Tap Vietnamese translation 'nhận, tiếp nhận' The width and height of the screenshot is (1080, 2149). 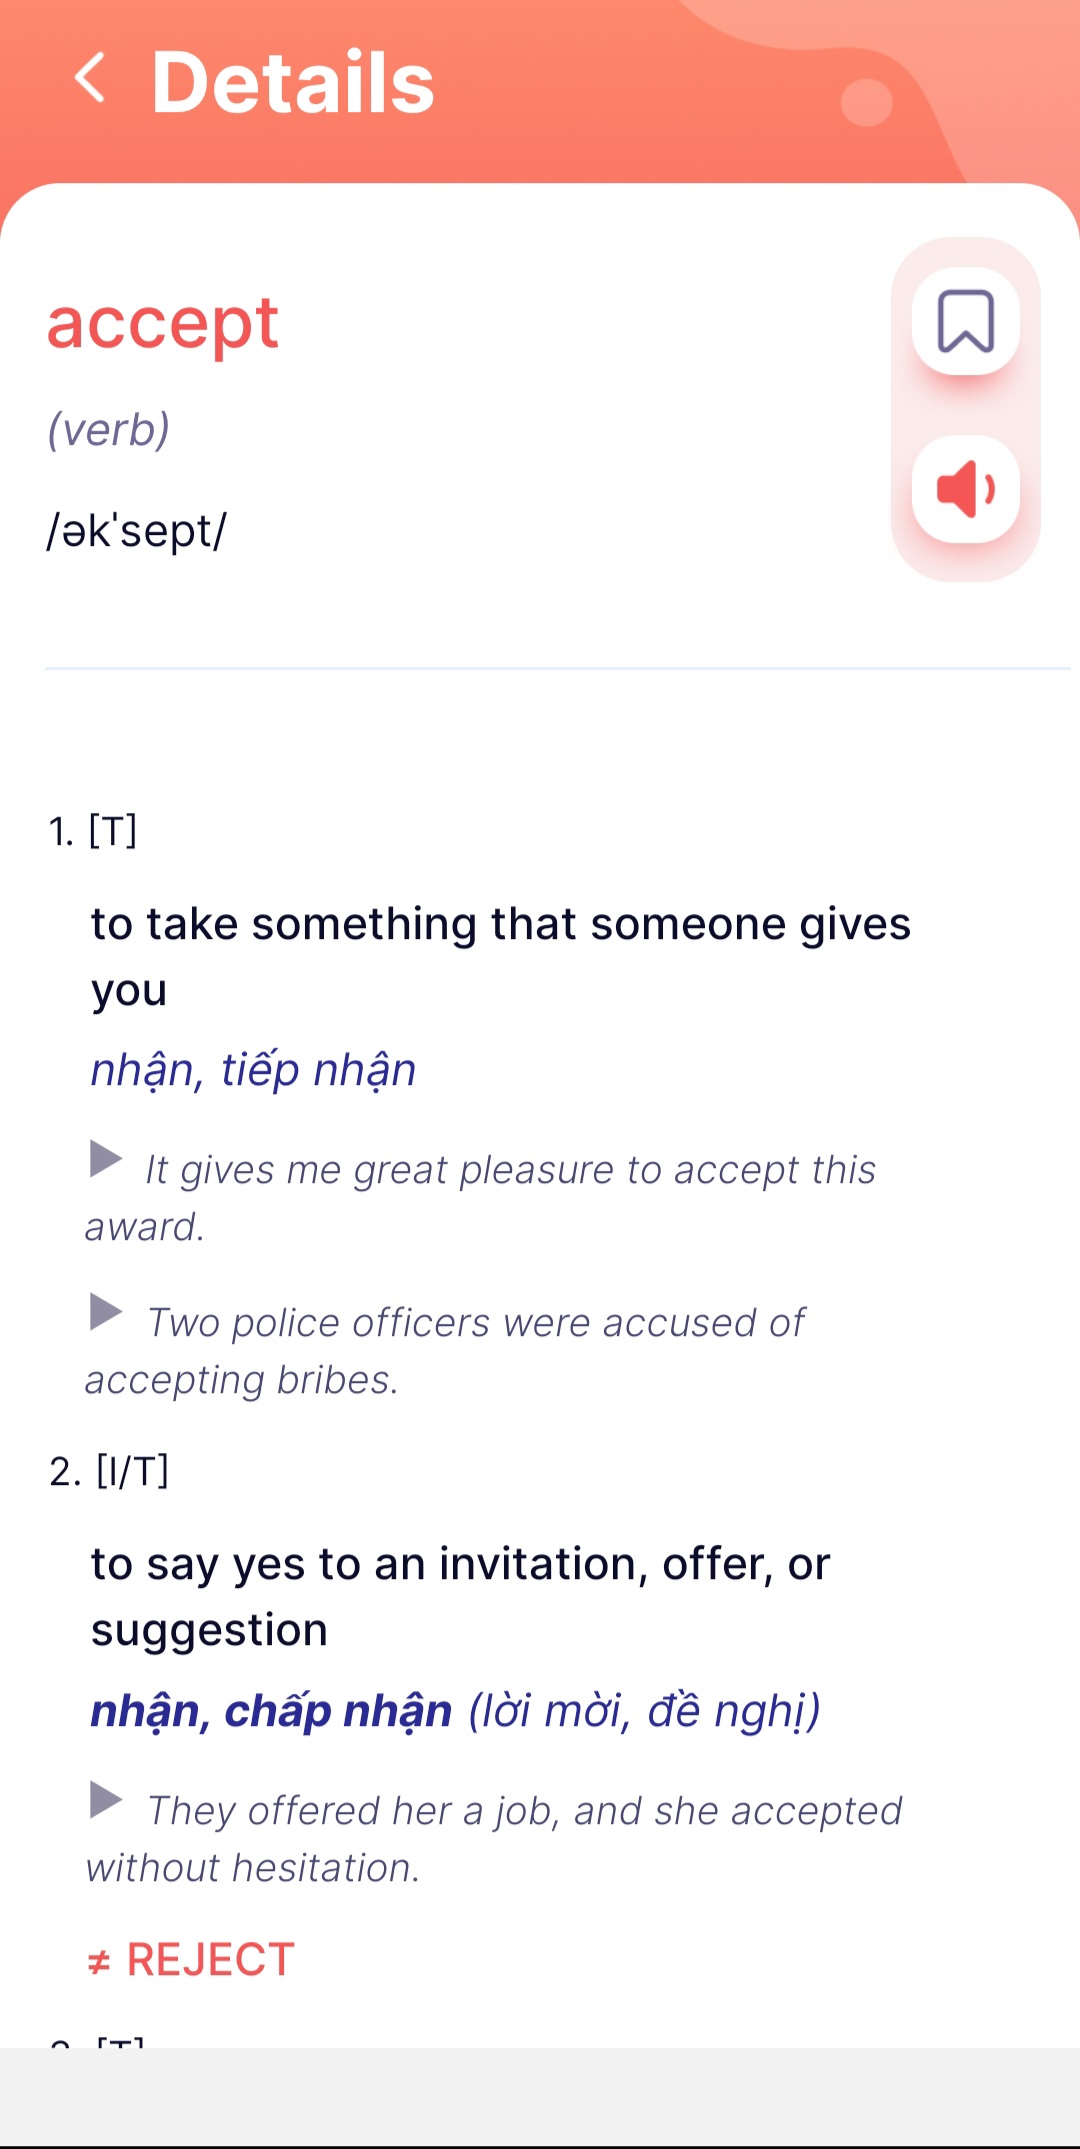[253, 1070]
